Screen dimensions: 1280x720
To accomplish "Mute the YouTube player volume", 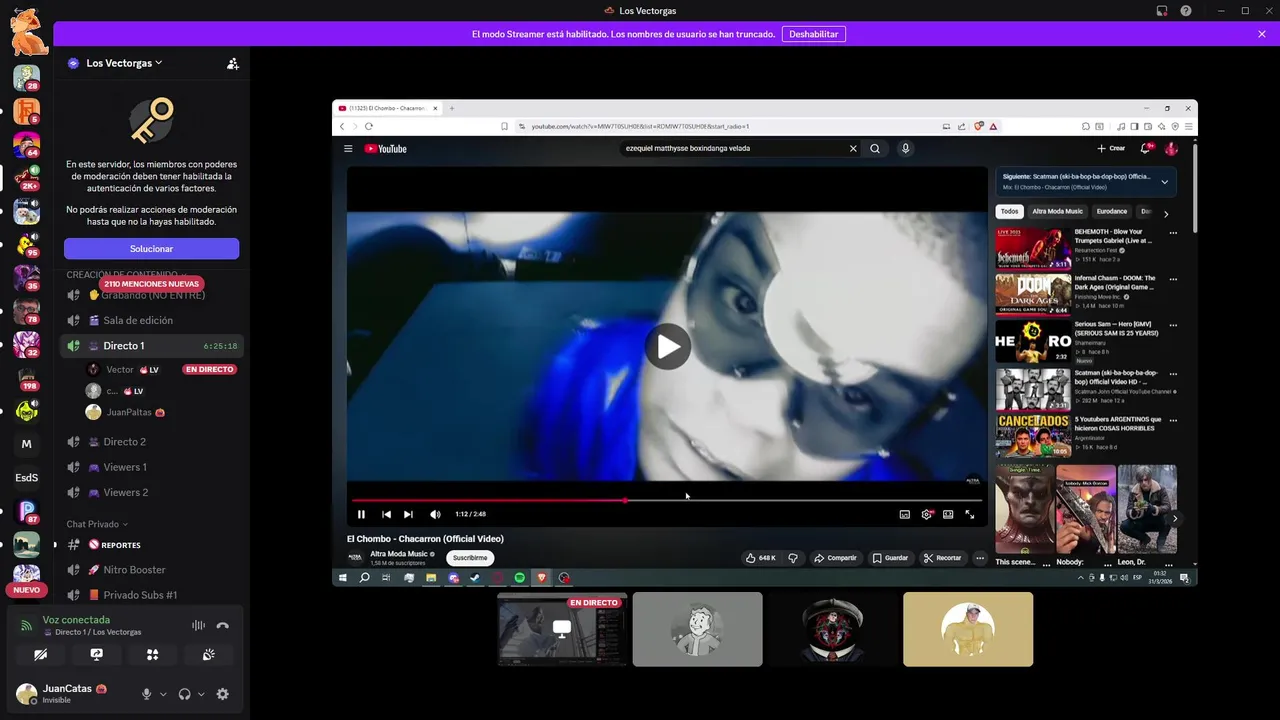I will [x=435, y=514].
